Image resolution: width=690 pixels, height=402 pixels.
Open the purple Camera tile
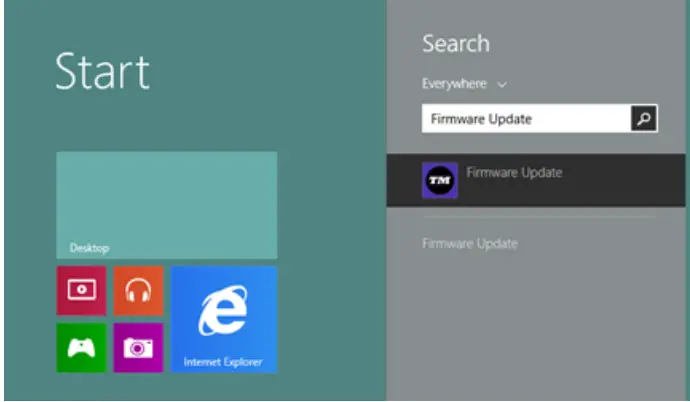point(138,347)
